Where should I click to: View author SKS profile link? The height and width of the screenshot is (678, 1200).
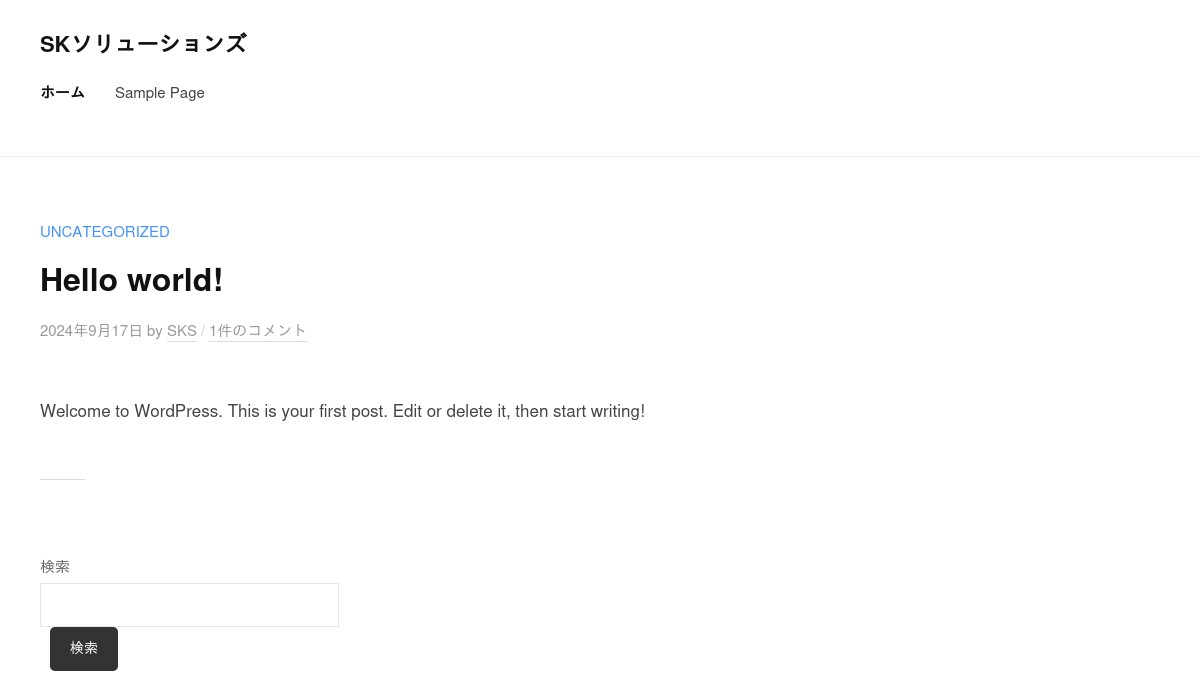click(182, 331)
